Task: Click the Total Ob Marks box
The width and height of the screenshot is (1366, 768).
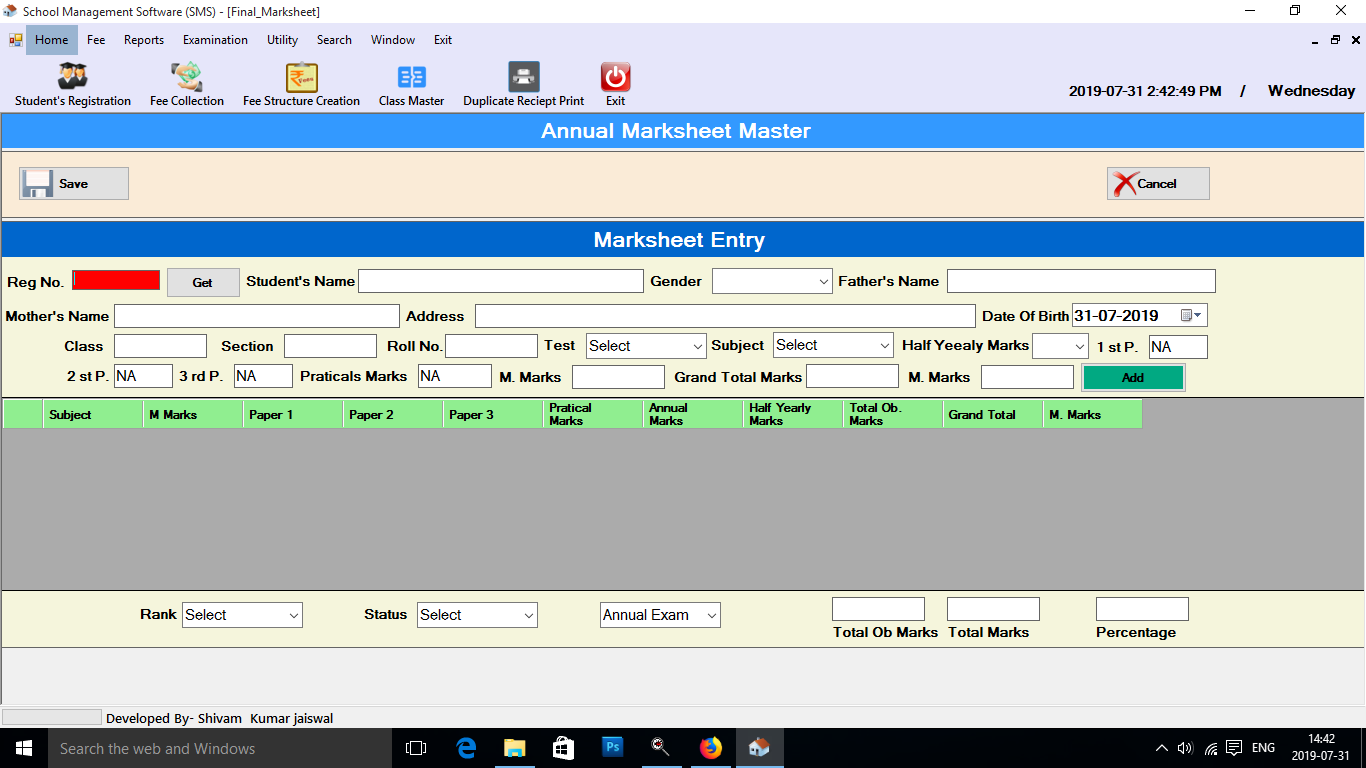Action: pyautogui.click(x=878, y=609)
